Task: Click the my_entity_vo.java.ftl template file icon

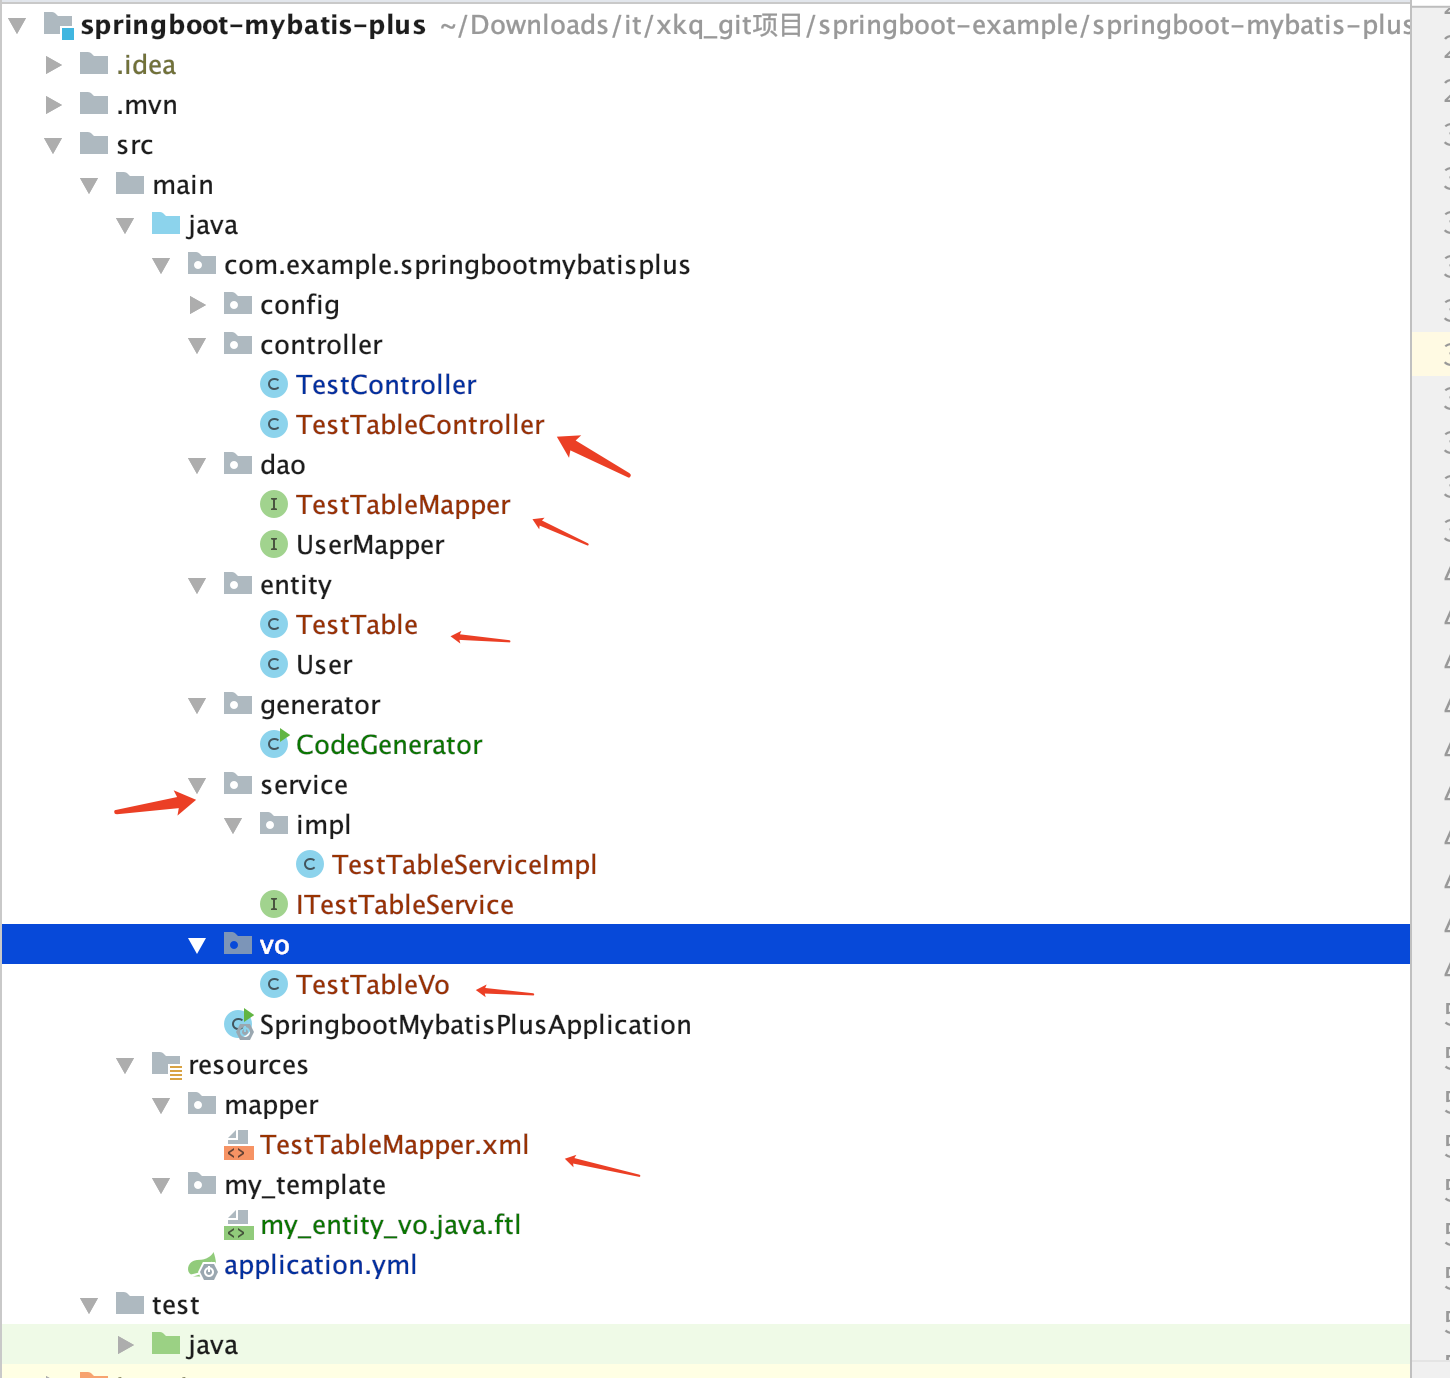Action: (239, 1225)
